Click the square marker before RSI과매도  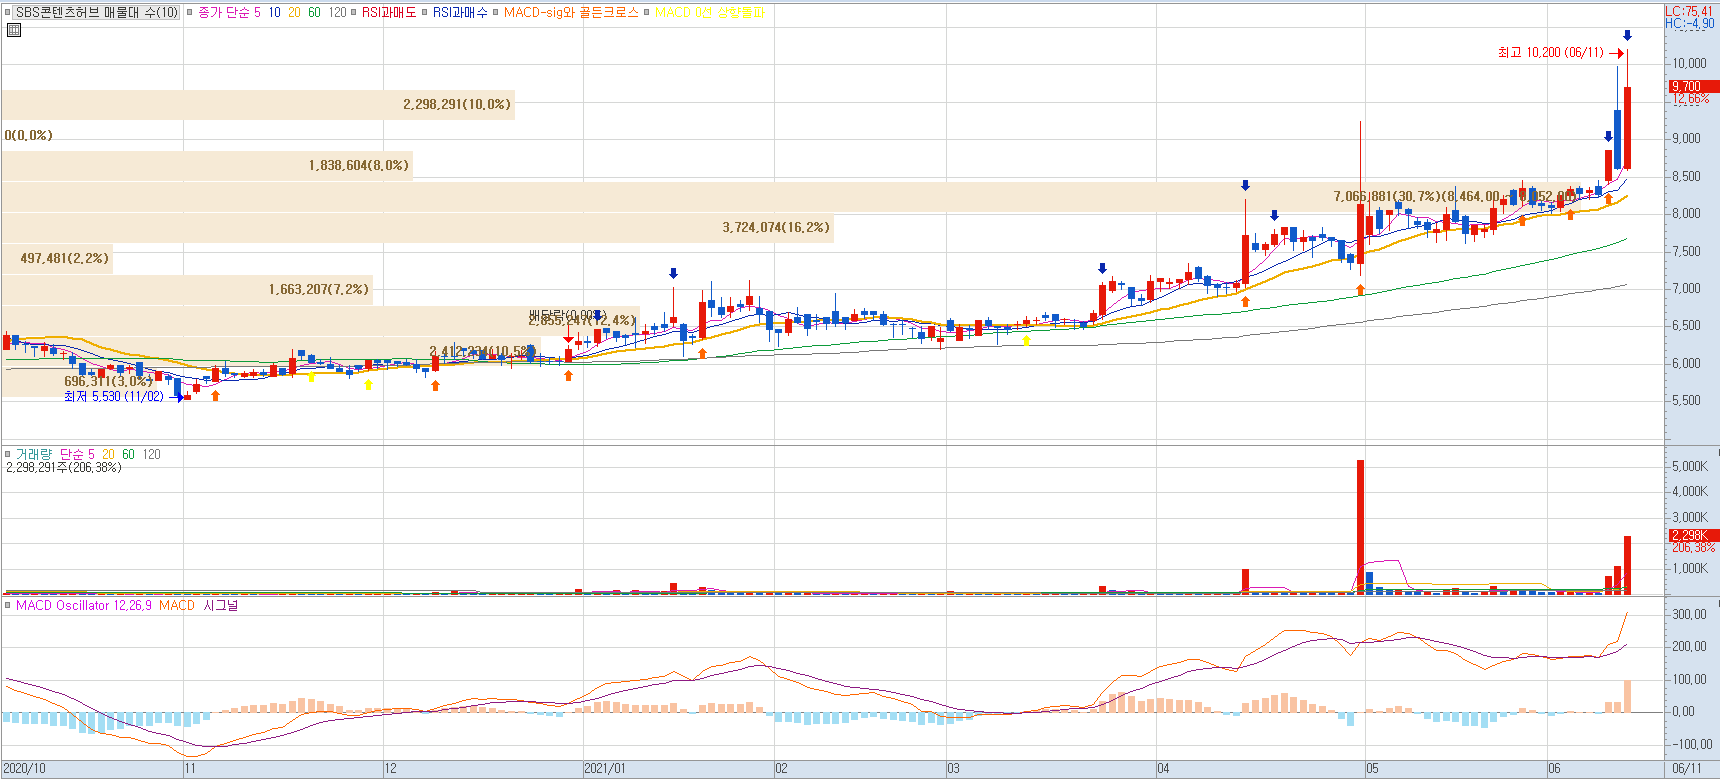tap(353, 13)
